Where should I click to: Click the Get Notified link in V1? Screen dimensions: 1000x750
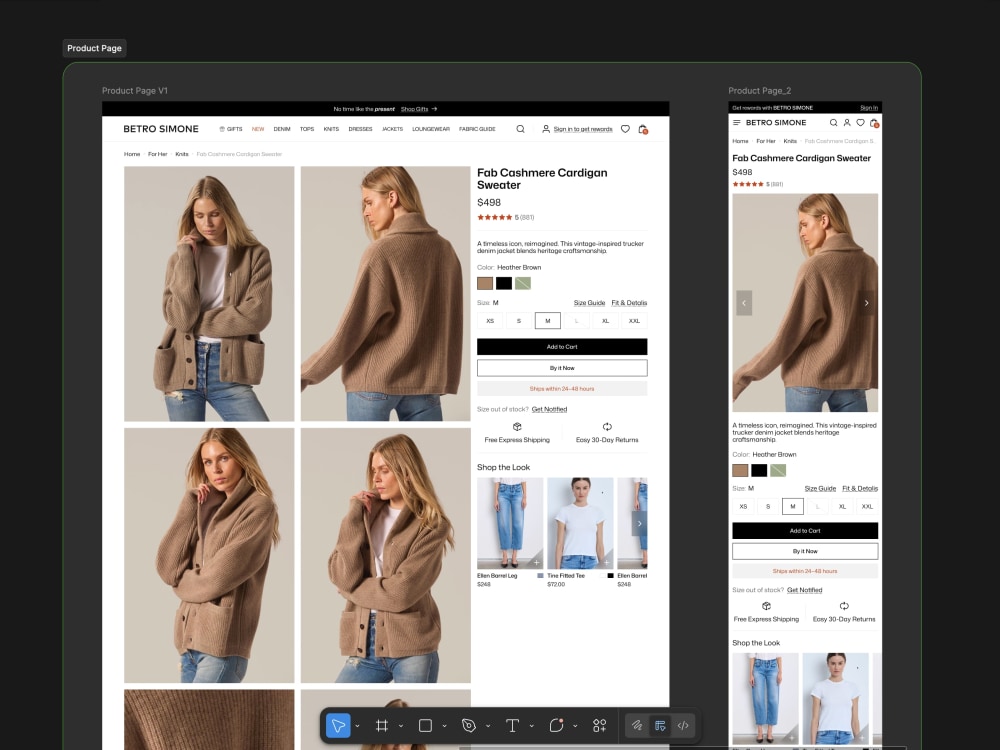tap(549, 409)
